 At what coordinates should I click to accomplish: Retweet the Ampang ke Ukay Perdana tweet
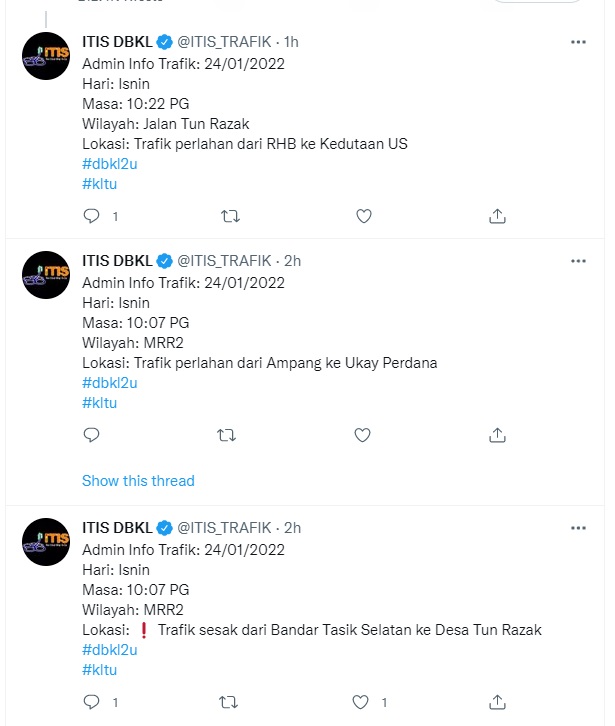click(228, 435)
